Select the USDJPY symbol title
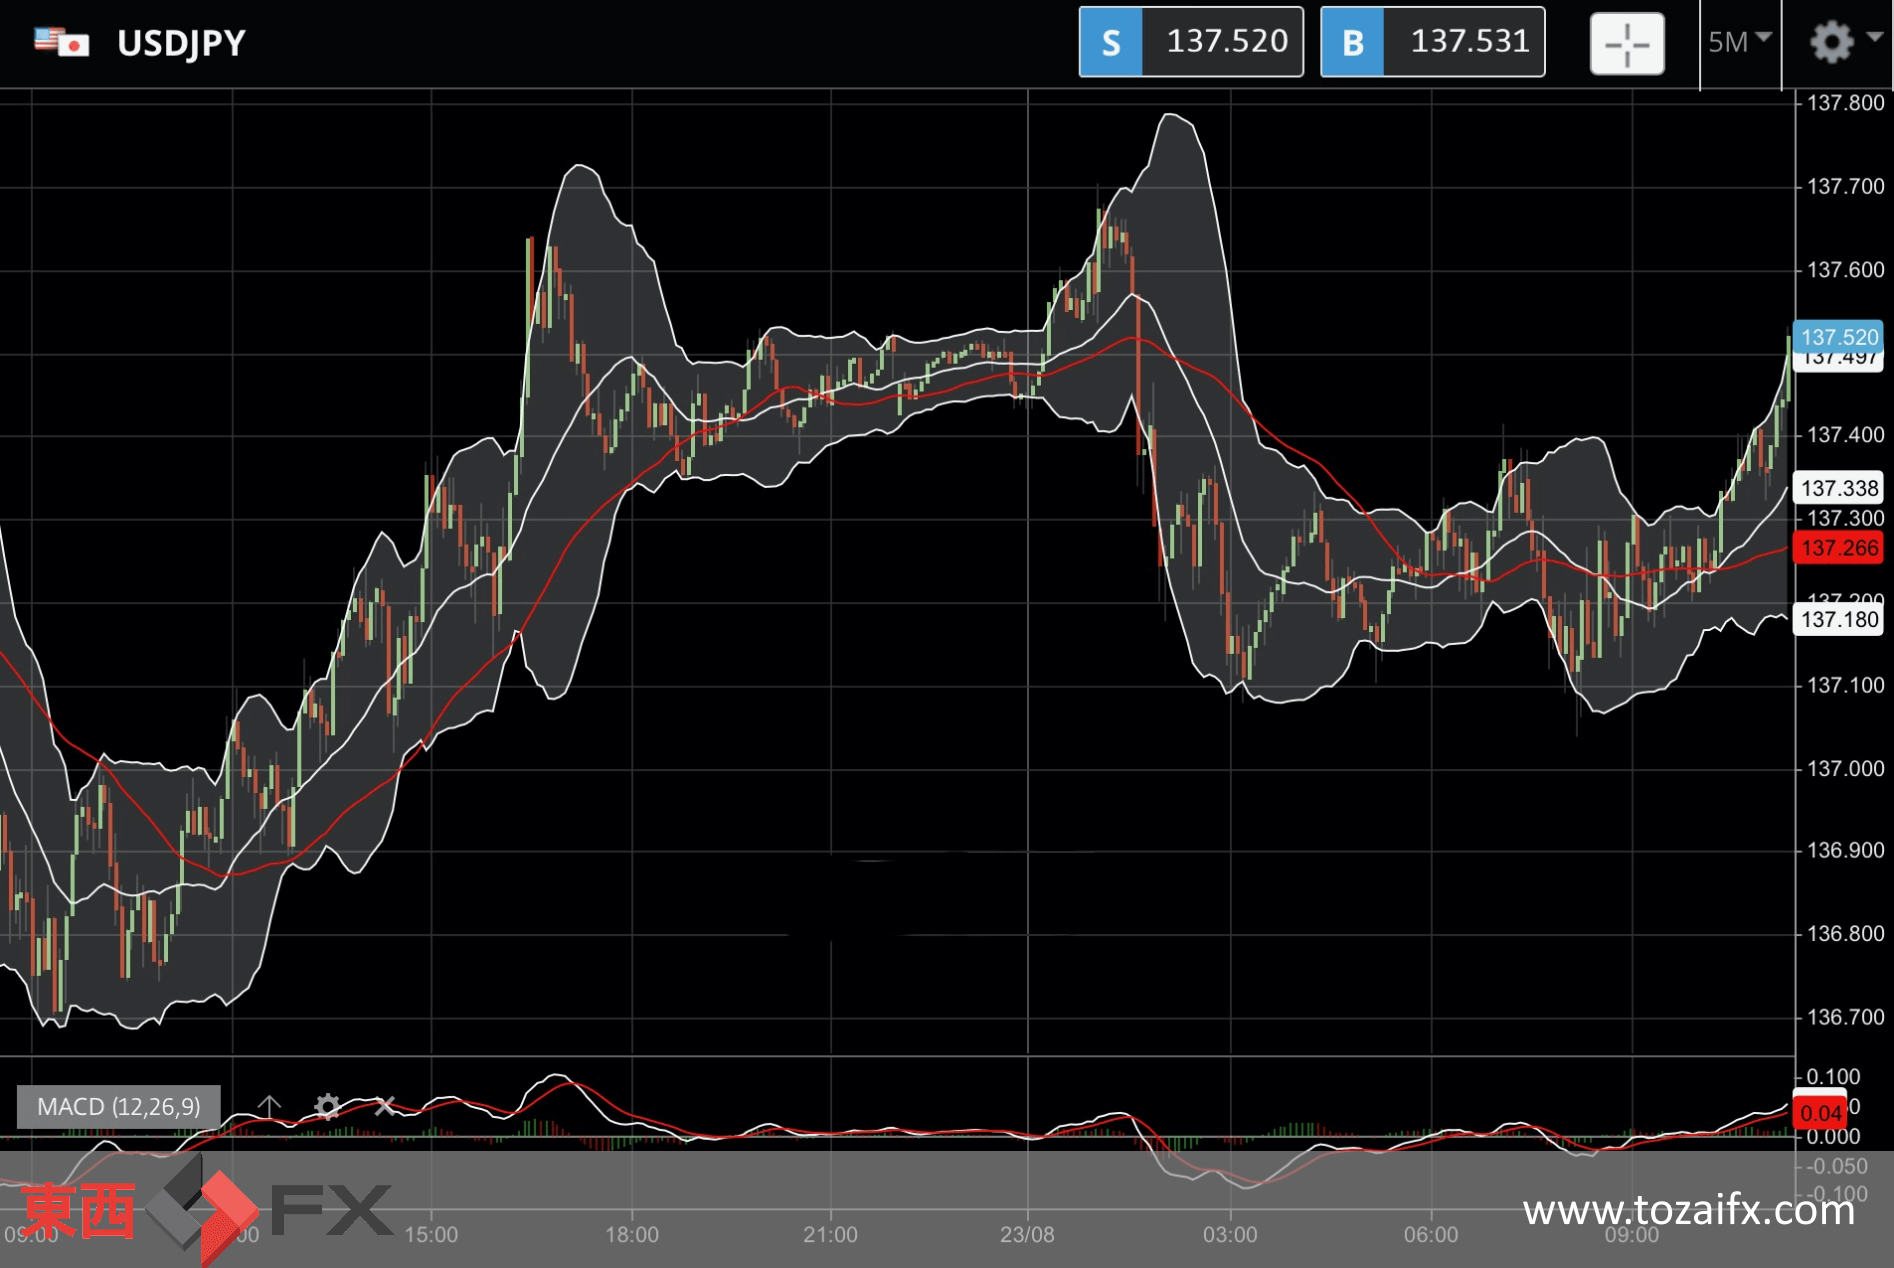Viewport: 1894px width, 1268px height. (181, 43)
